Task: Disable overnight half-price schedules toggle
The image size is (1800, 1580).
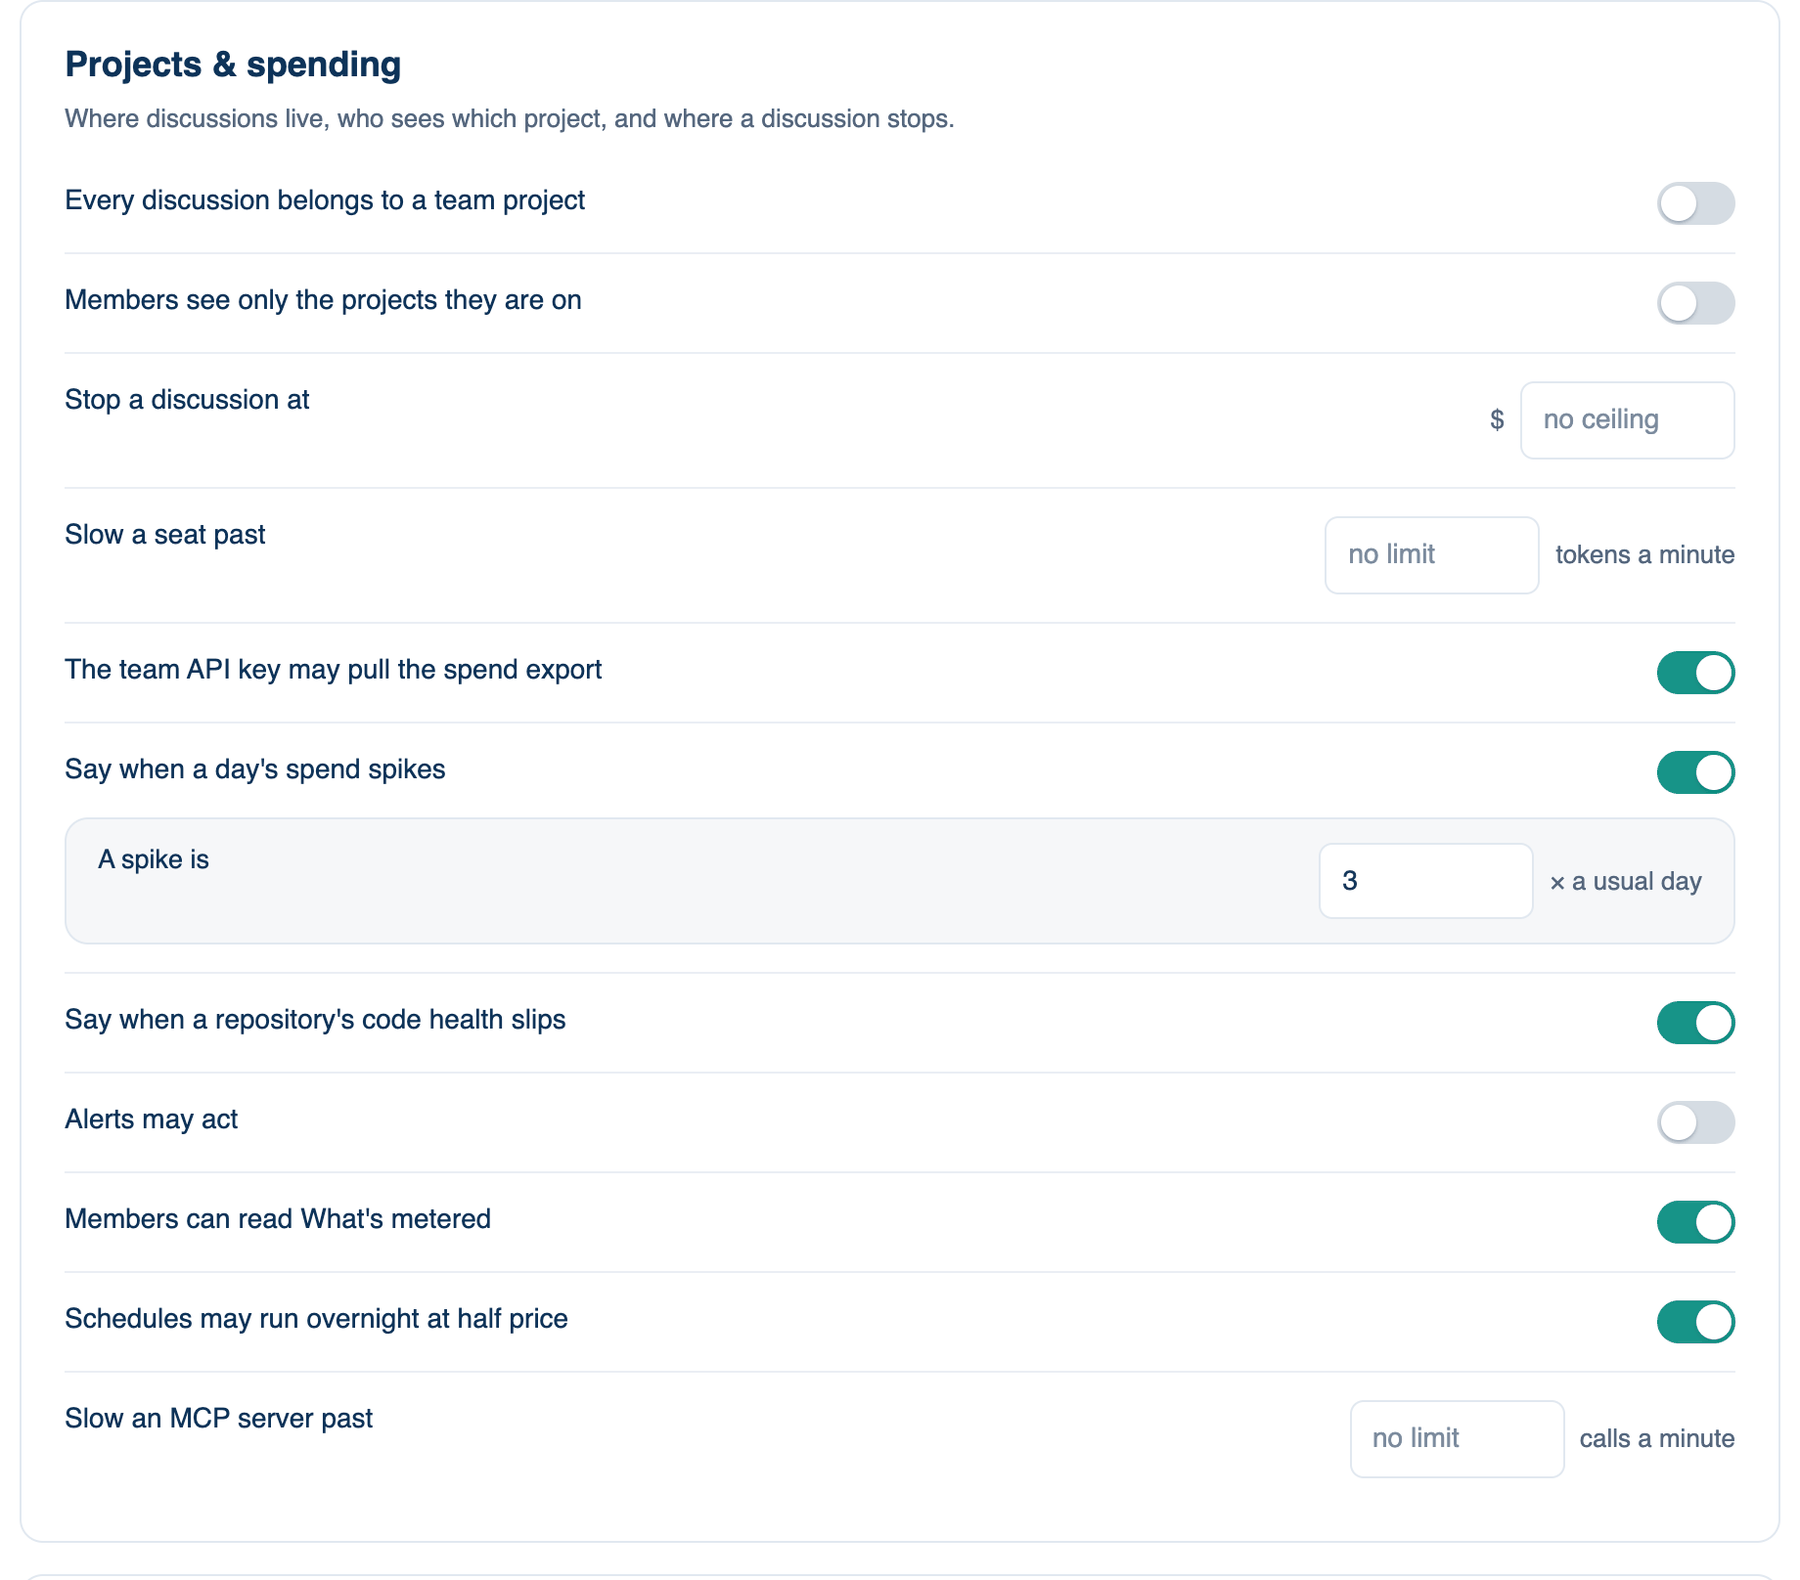Action: 1695,1322
